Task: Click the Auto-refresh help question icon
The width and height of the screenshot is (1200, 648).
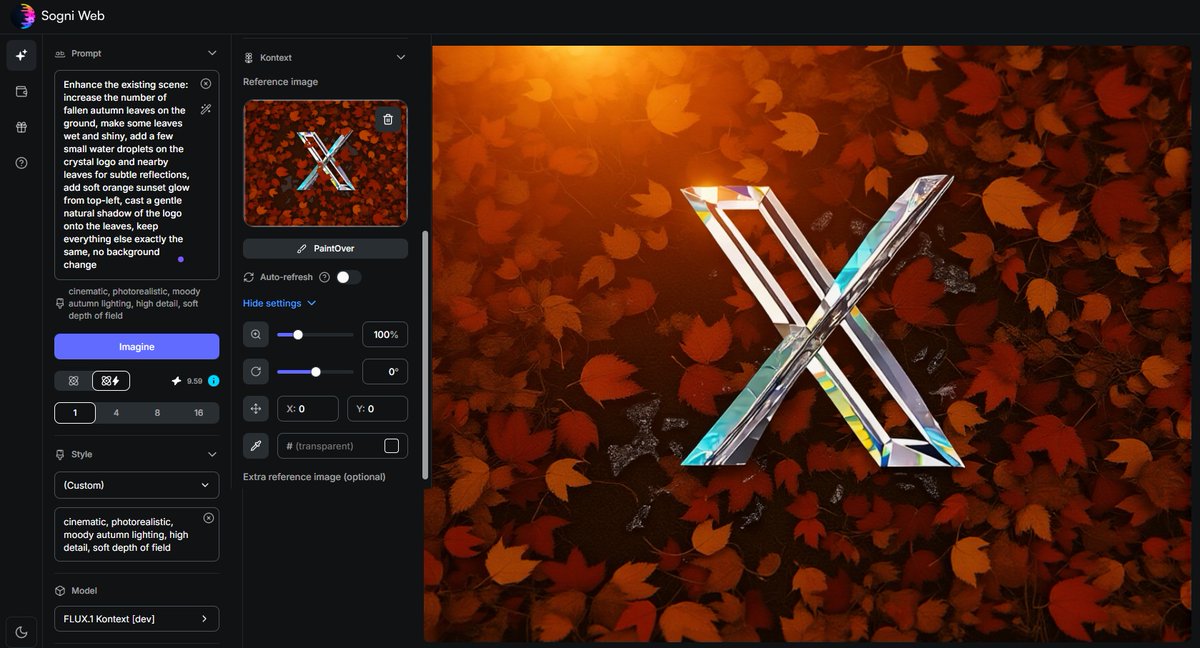Action: point(324,277)
